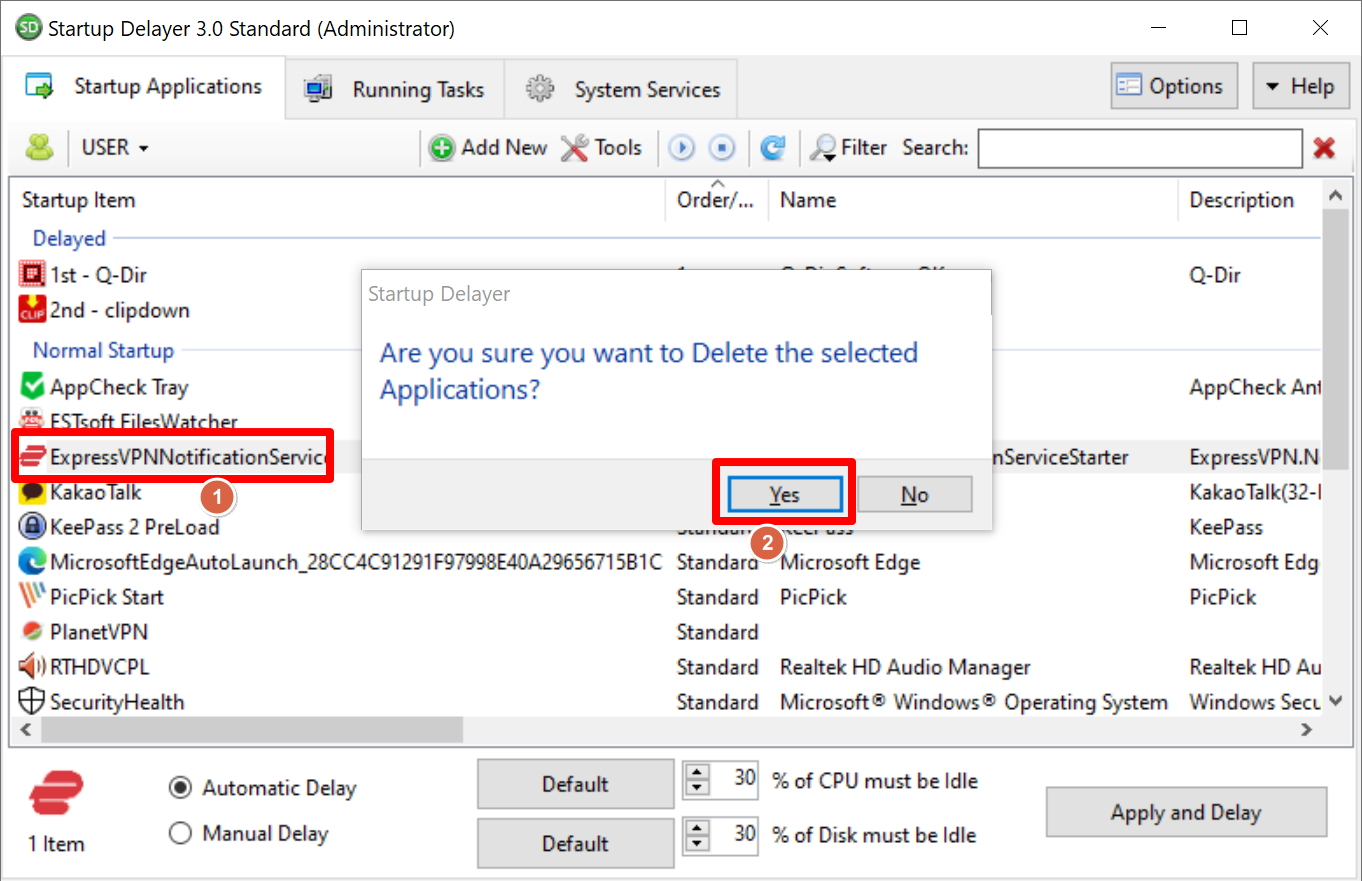Click the "Normal Startup" group header
Viewport: 1362px width, 881px height.
coord(103,351)
